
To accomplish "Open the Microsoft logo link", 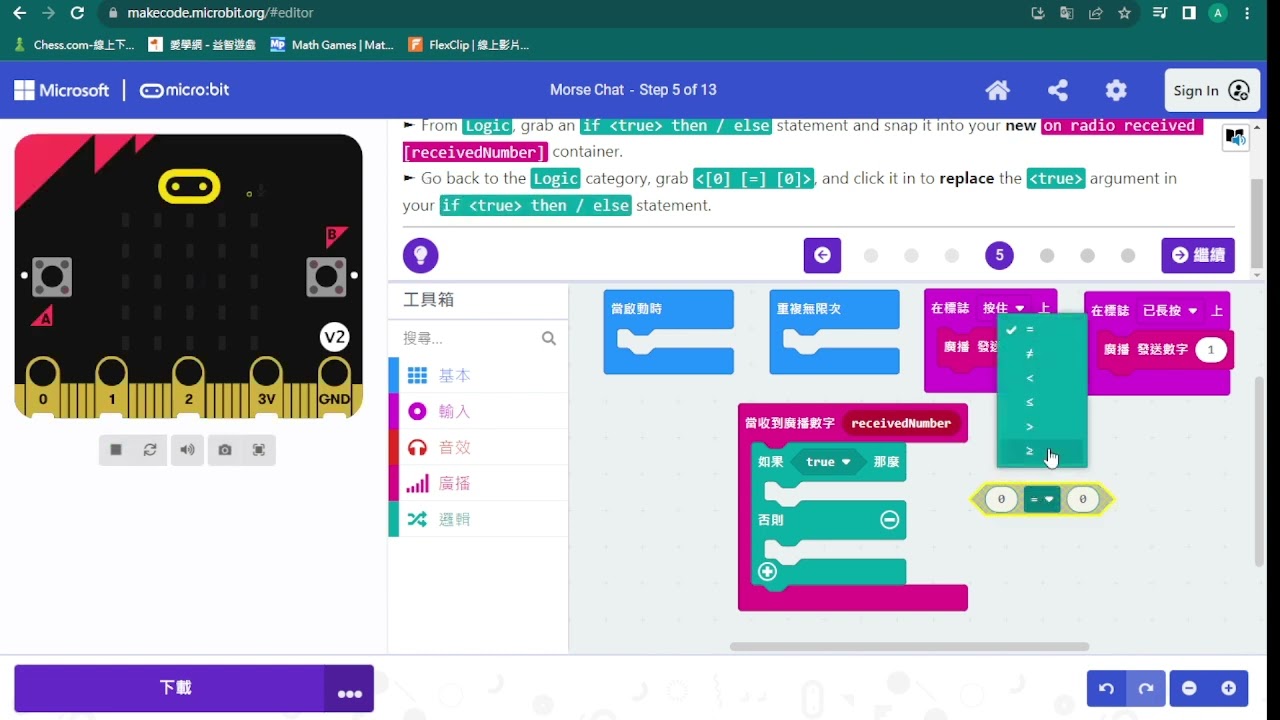I will point(62,90).
